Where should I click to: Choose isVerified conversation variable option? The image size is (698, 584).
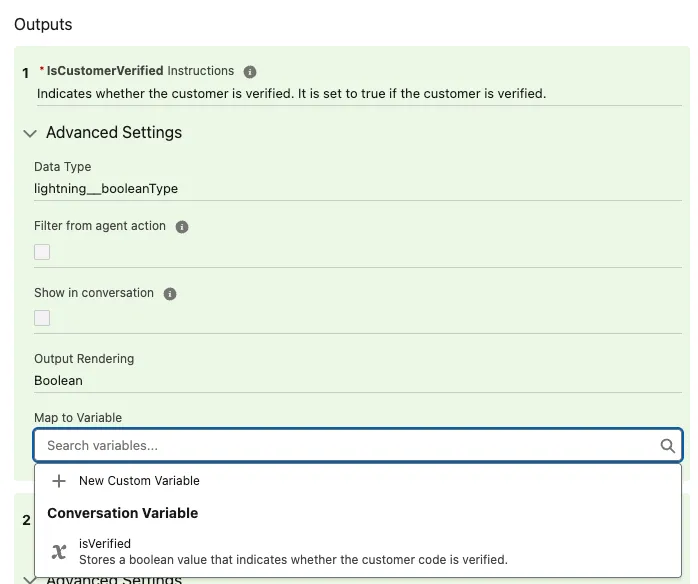pos(105,544)
